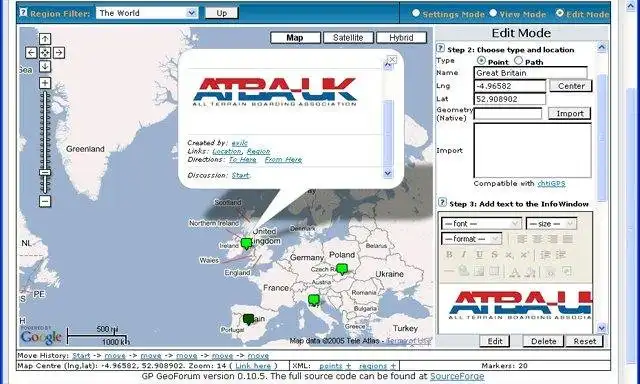Open the 'From Here' directions link
Image resolution: width=640 pixels, height=384 pixels.
point(284,160)
